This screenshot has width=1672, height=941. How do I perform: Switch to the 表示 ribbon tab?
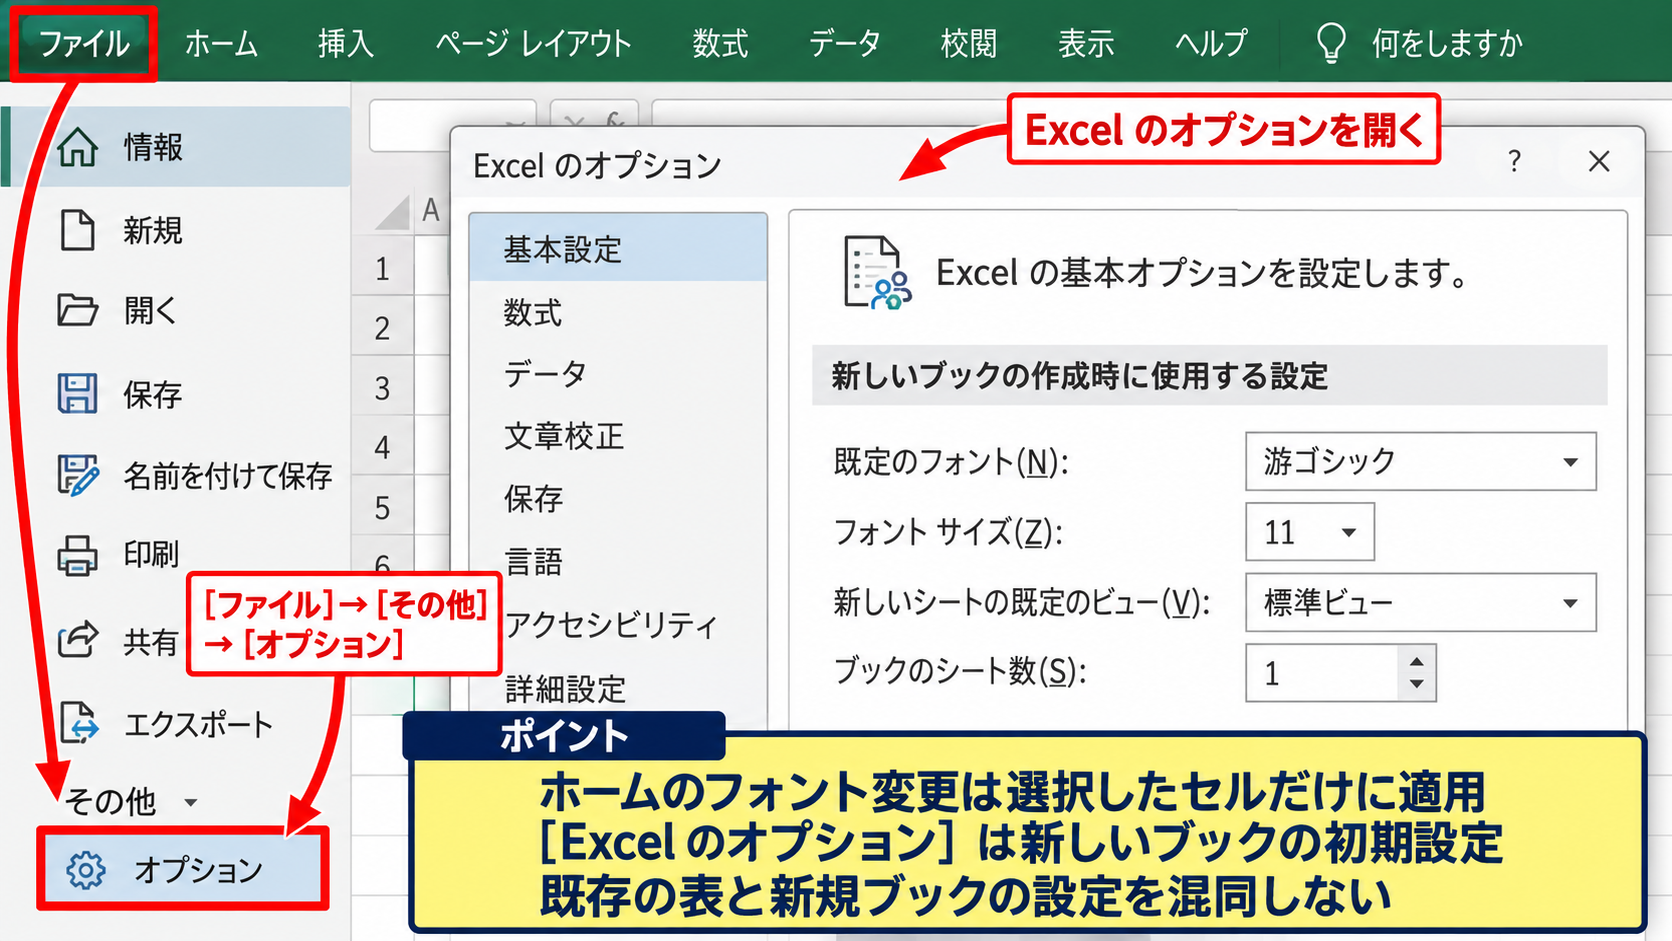(x=1086, y=43)
